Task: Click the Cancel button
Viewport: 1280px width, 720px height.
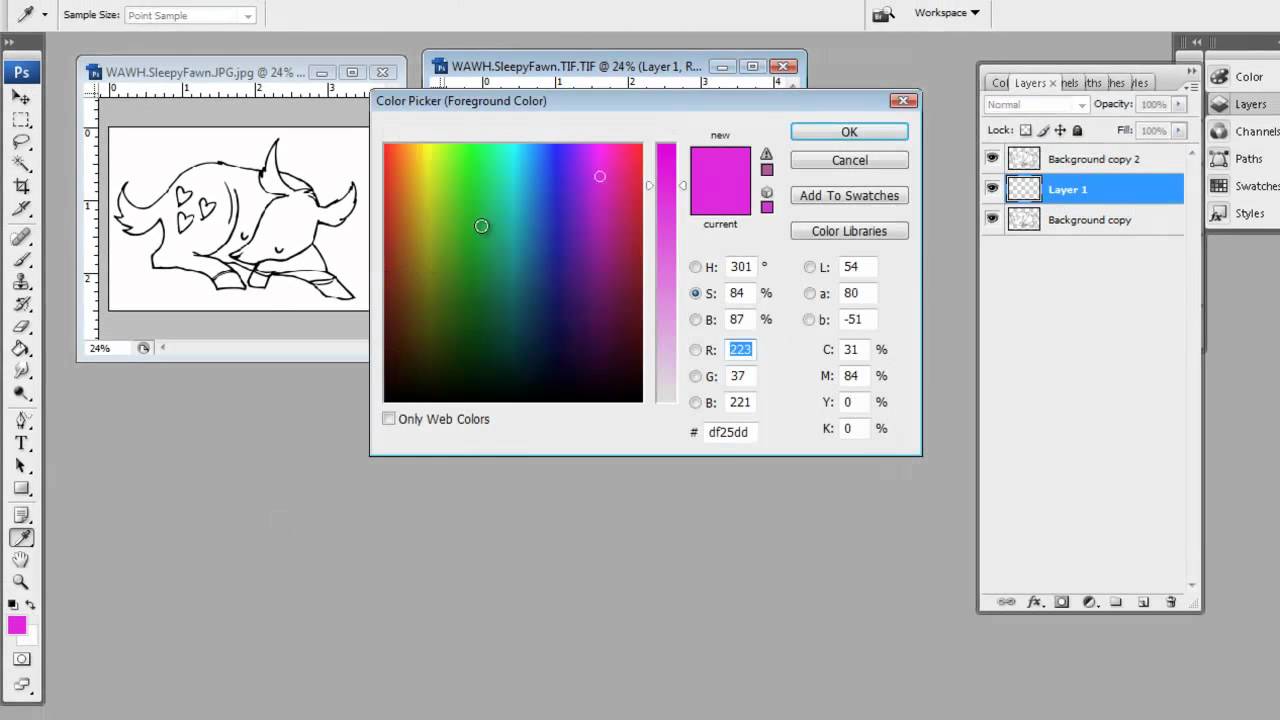Action: 849,160
